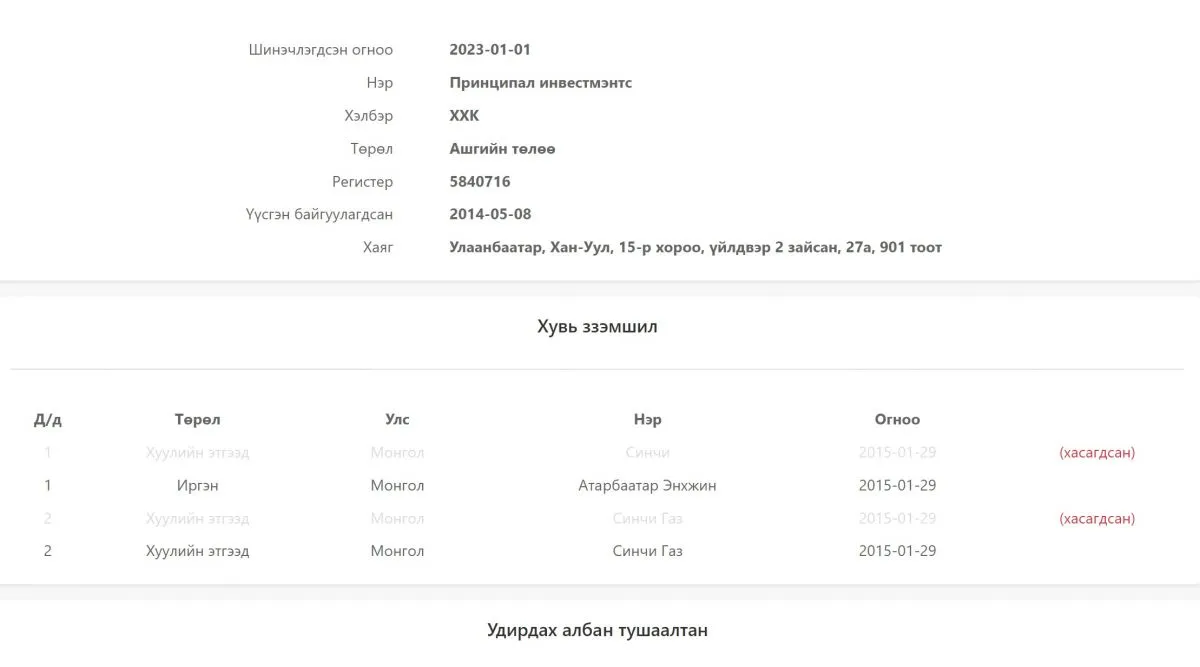Click "Монгол" in the "Атарбаатар Энхжин" row

coord(398,486)
